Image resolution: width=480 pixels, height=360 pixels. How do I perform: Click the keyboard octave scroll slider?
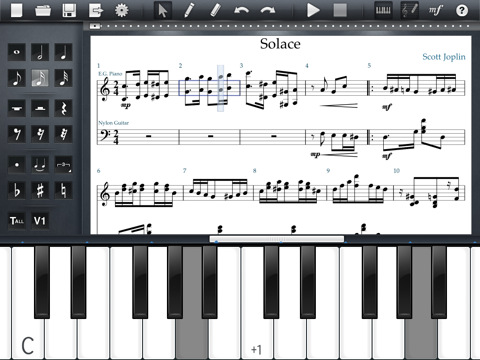[277, 239]
